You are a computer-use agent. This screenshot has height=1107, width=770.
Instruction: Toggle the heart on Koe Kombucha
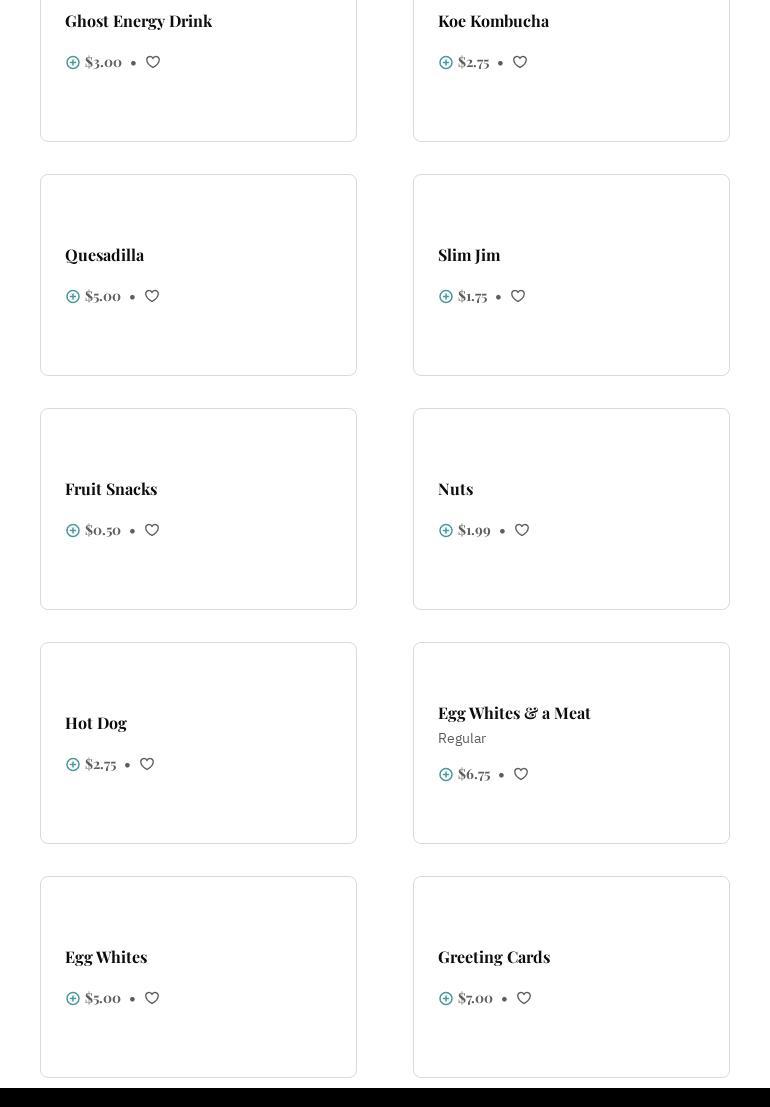click(520, 62)
